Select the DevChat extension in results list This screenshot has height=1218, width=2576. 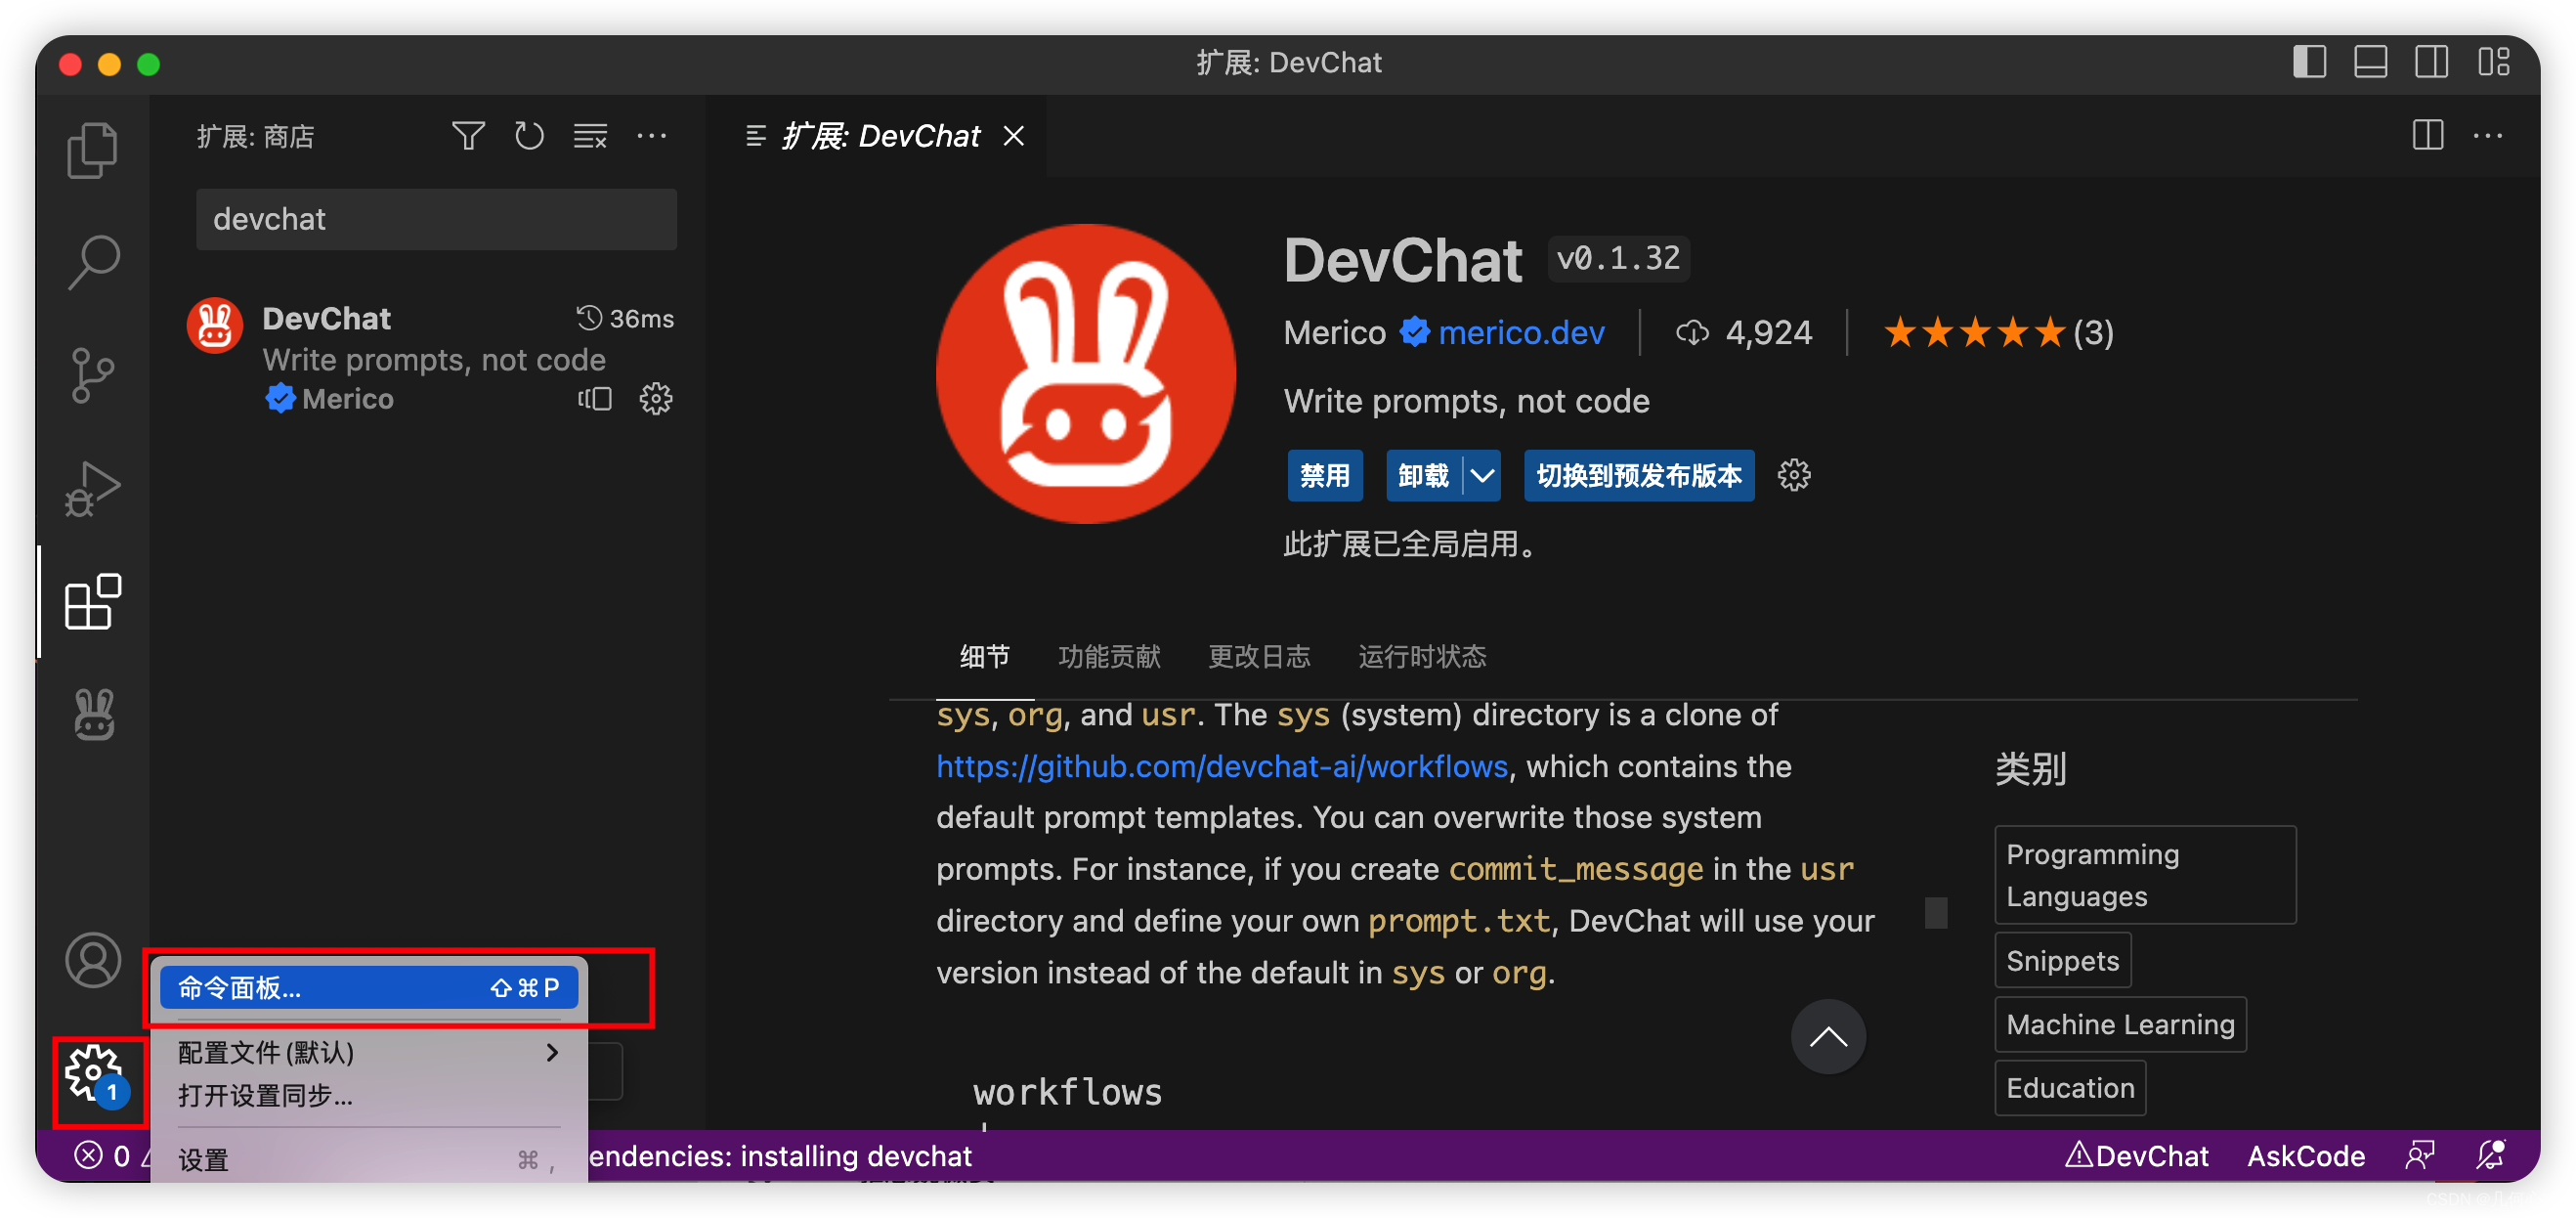point(428,358)
